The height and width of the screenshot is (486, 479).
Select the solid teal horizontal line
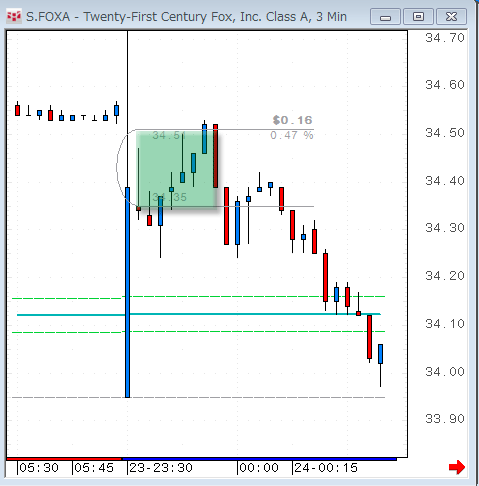click(x=199, y=314)
